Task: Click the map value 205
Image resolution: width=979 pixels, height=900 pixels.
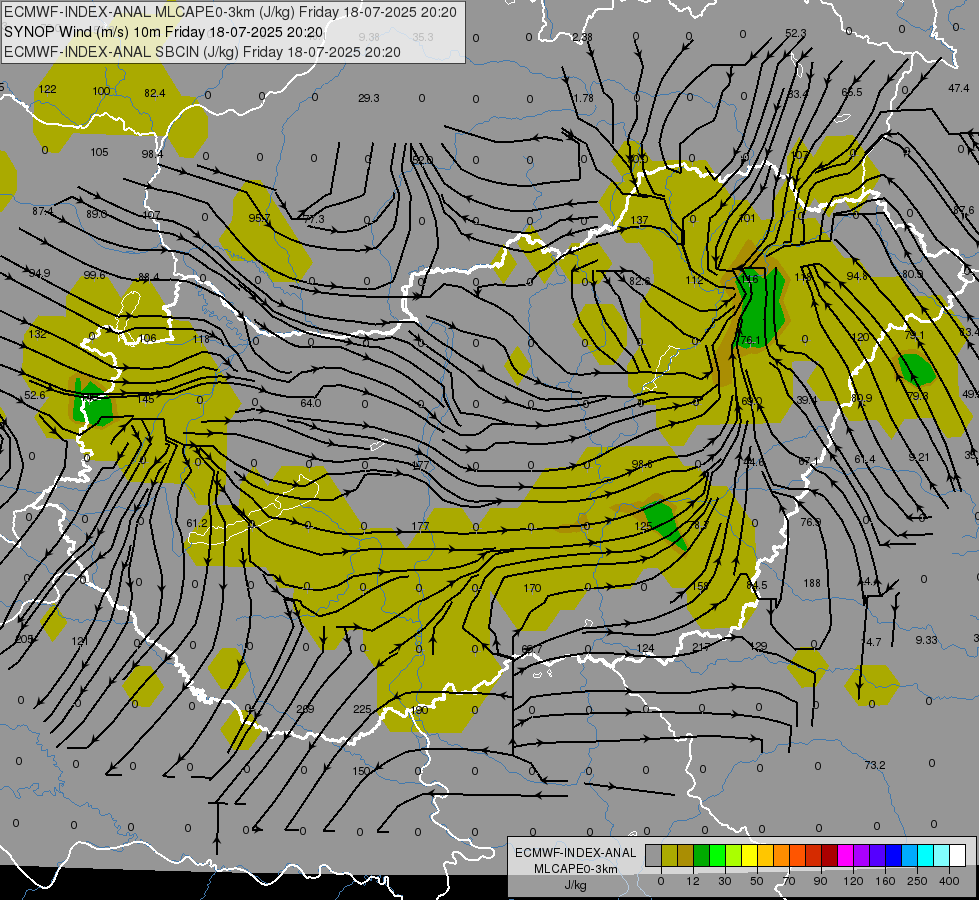Action: pyautogui.click(x=24, y=640)
